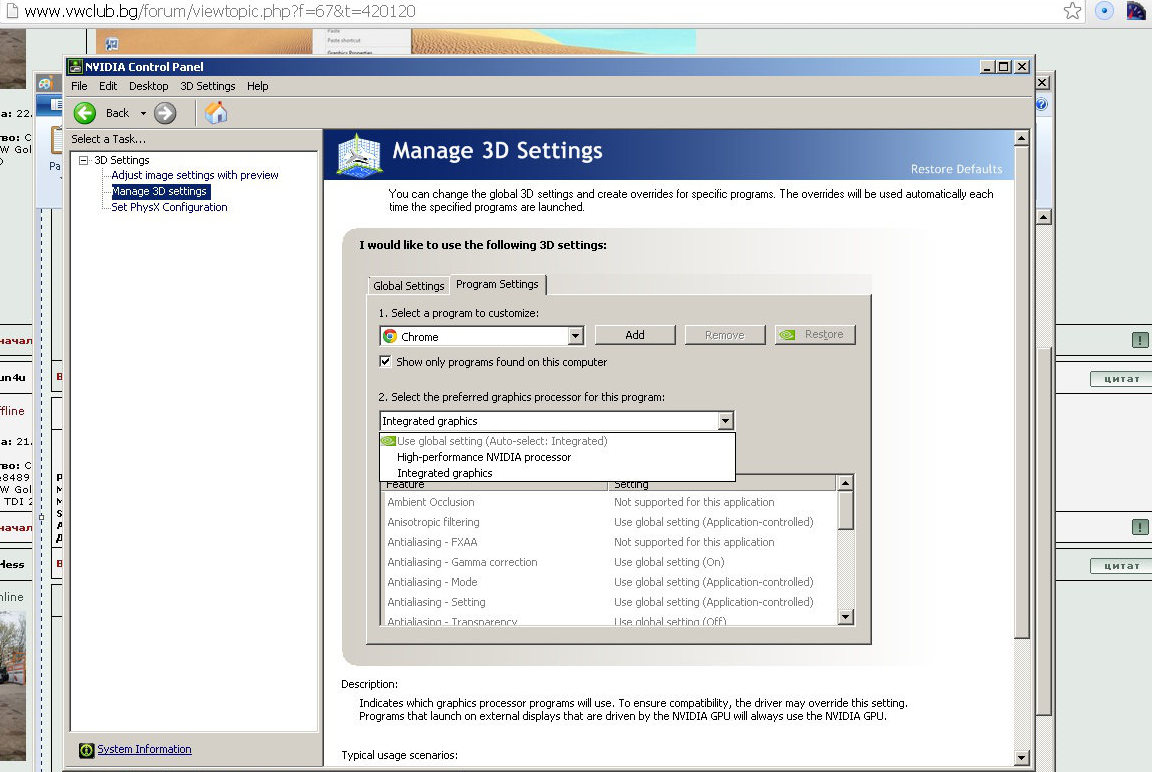This screenshot has height=772, width=1152.
Task: Click the Restore Defaults link
Action: click(x=956, y=169)
